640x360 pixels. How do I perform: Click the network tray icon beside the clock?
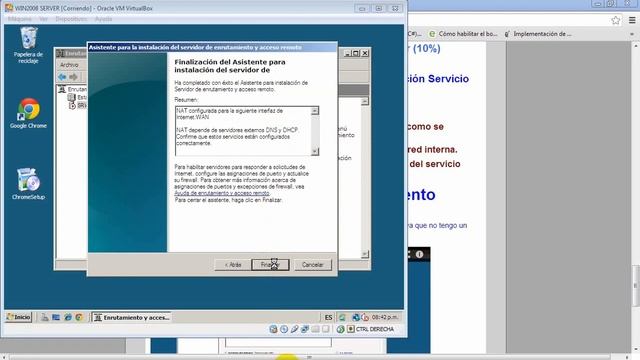pos(356,317)
